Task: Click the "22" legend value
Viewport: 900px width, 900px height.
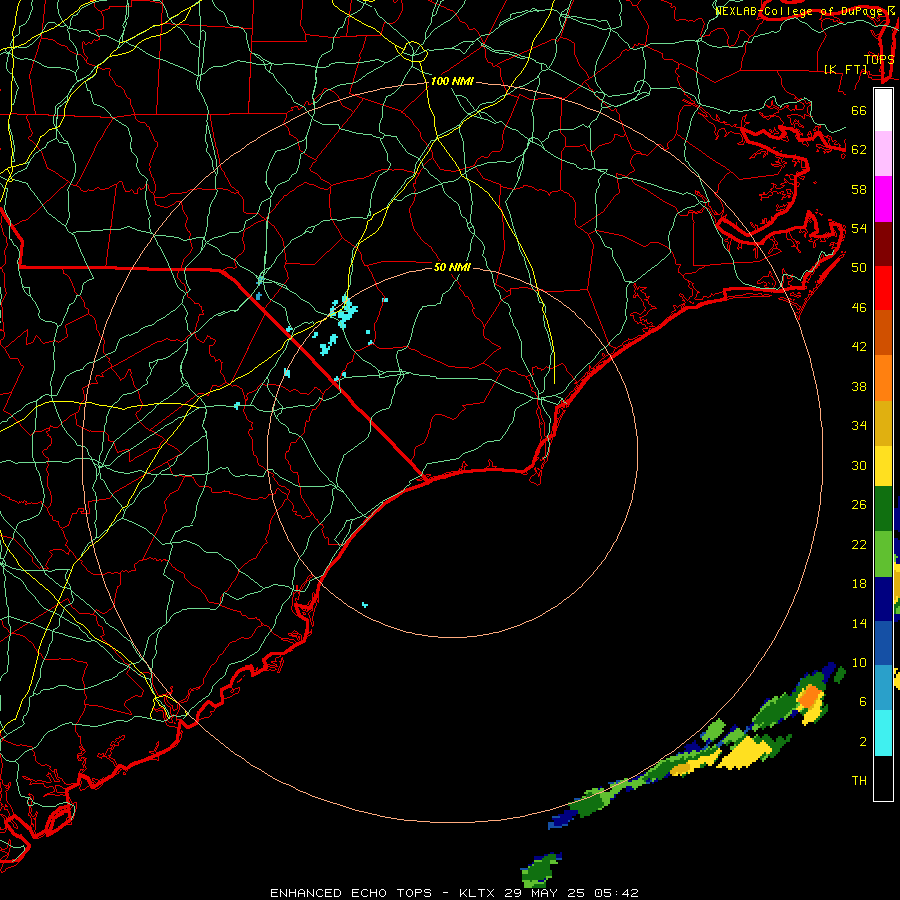Action: pyautogui.click(x=859, y=545)
